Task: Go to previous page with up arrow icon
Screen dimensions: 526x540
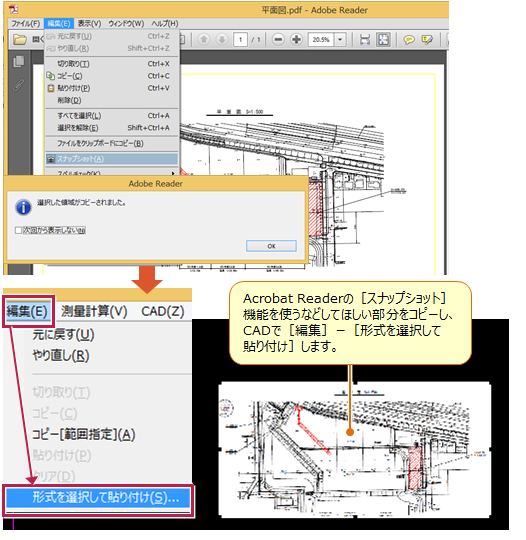Action: pyautogui.click(x=204, y=40)
